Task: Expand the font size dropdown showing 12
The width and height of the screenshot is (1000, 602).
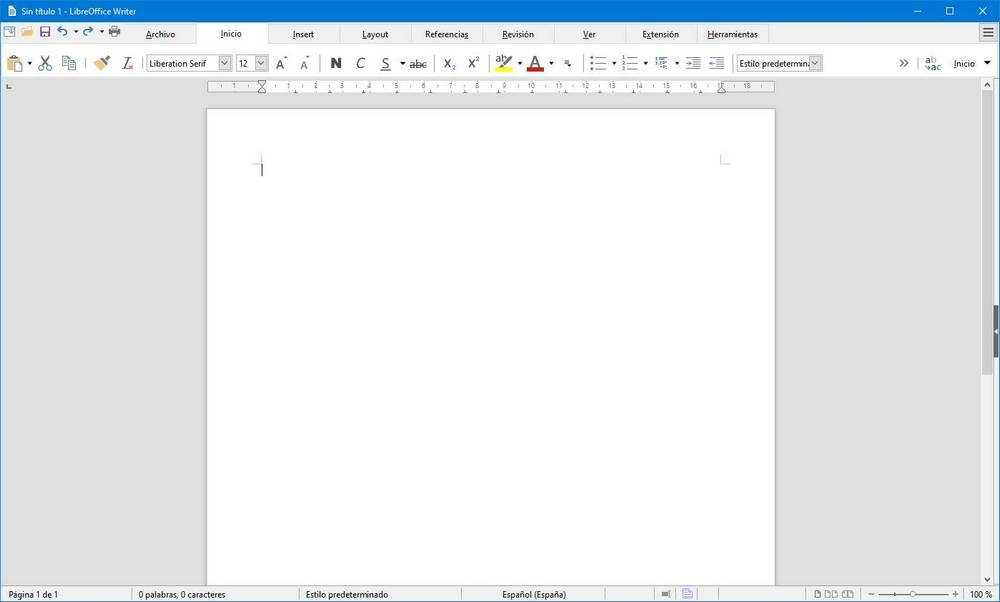Action: [x=261, y=63]
